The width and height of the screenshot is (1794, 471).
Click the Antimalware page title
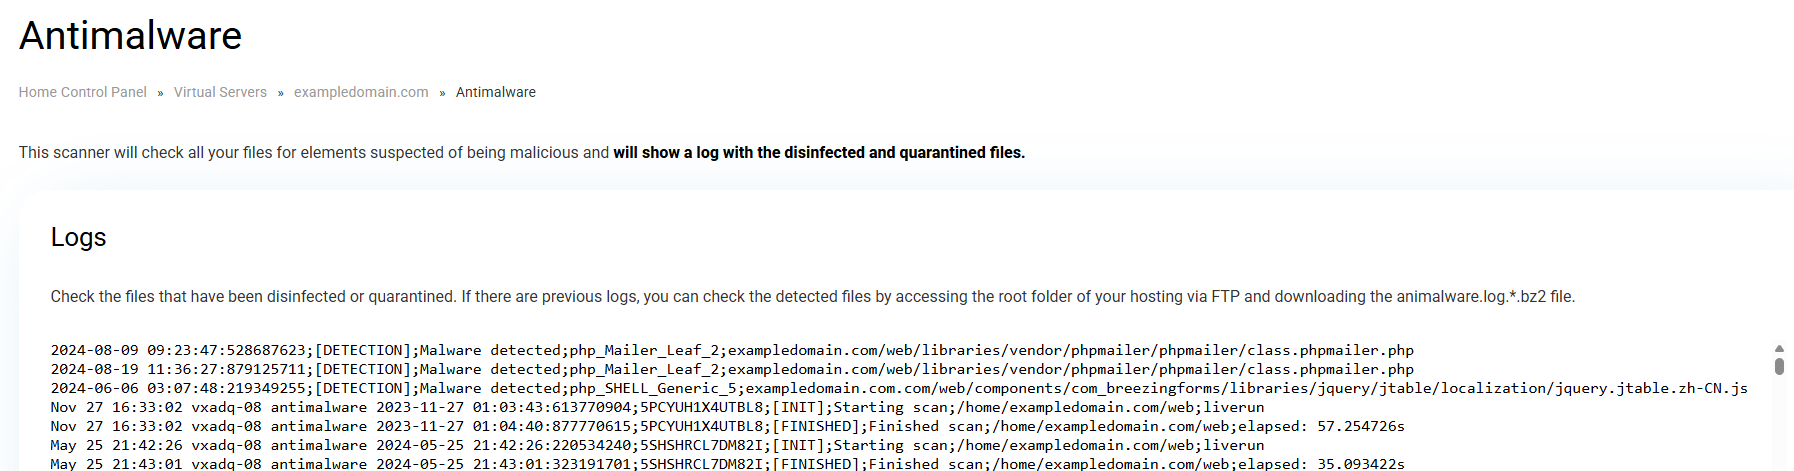130,36
